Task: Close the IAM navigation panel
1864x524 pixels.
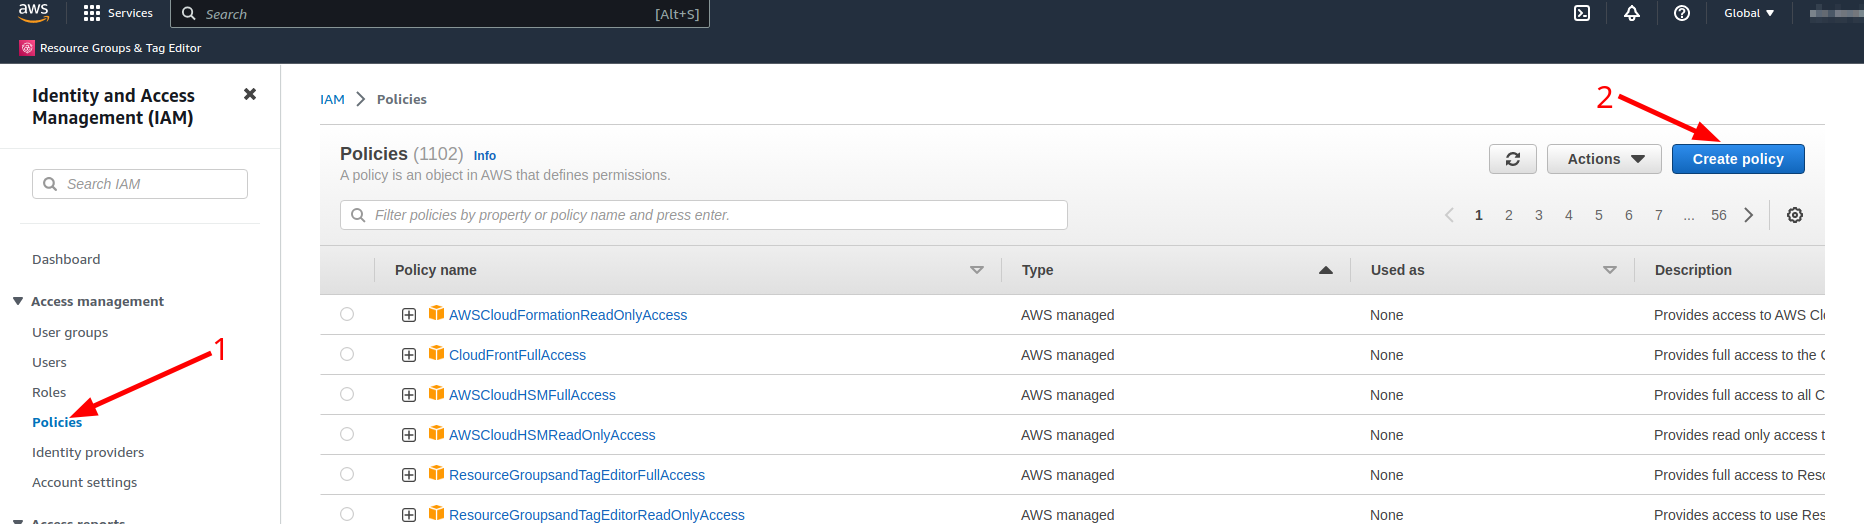Action: tap(250, 94)
